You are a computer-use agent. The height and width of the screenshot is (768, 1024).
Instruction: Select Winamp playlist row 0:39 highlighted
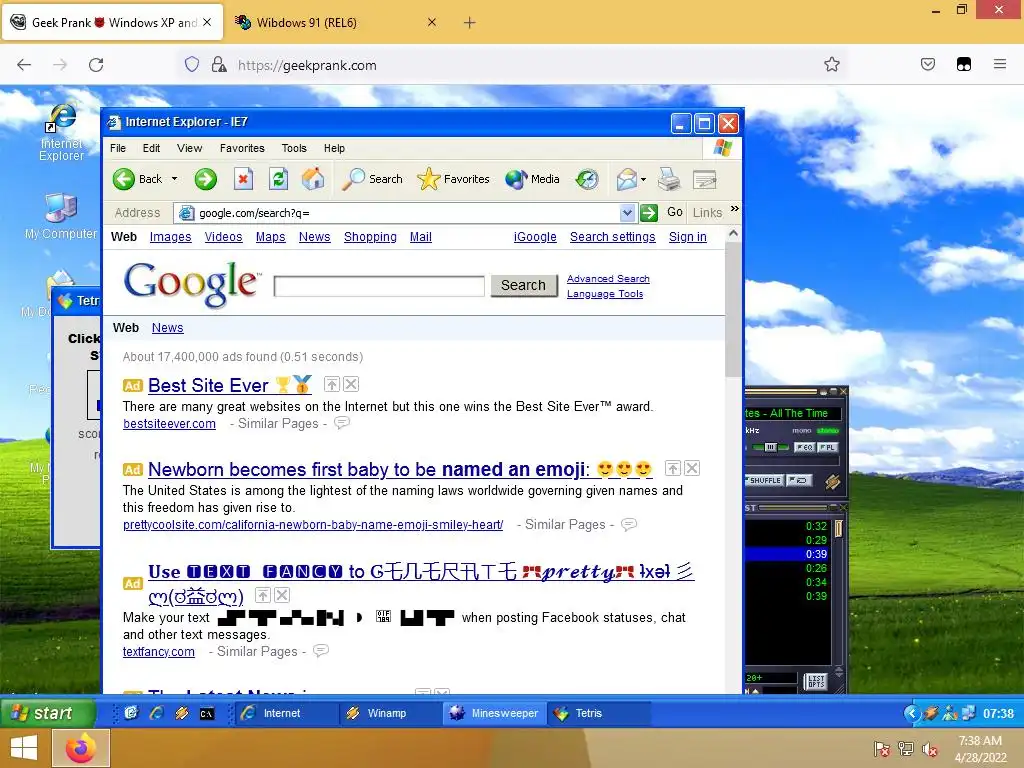pyautogui.click(x=788, y=554)
